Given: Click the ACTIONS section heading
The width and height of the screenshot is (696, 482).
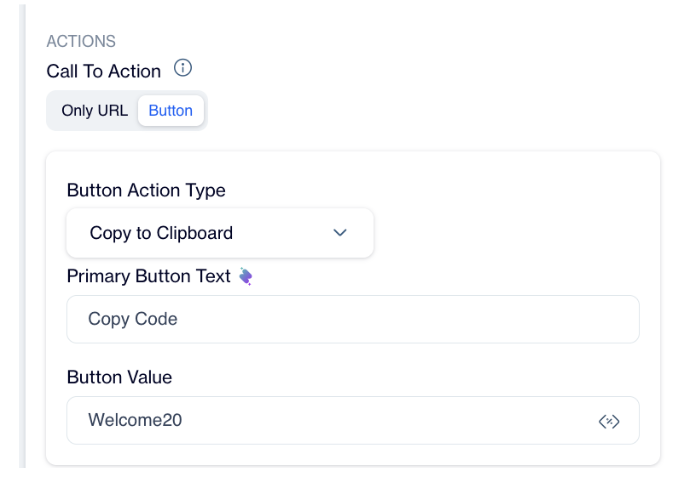Looking at the screenshot, I should (81, 42).
